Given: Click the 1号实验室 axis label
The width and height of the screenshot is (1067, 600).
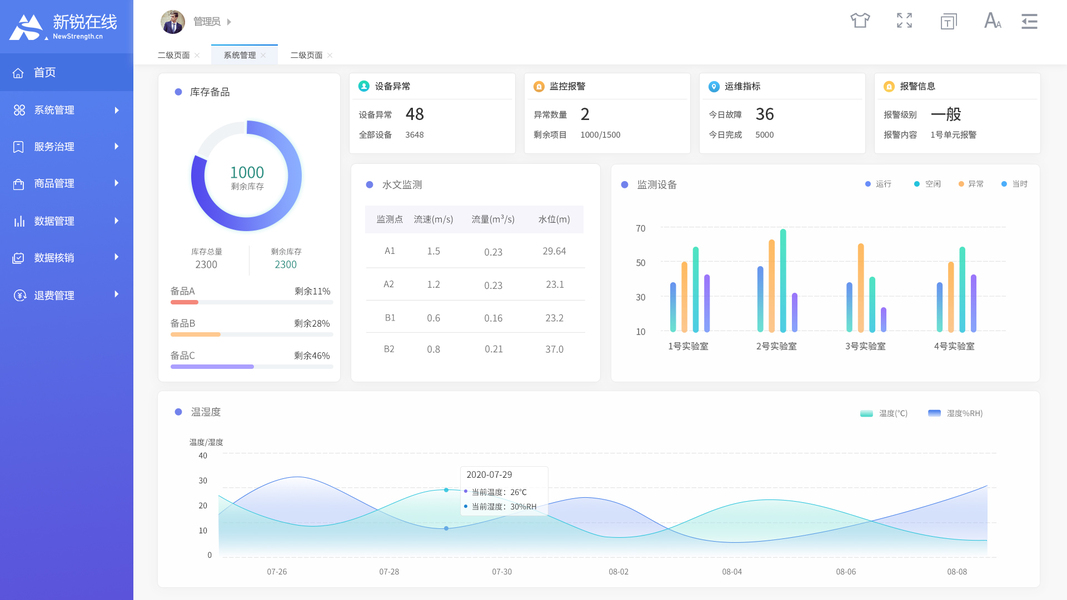Looking at the screenshot, I should pyautogui.click(x=688, y=346).
